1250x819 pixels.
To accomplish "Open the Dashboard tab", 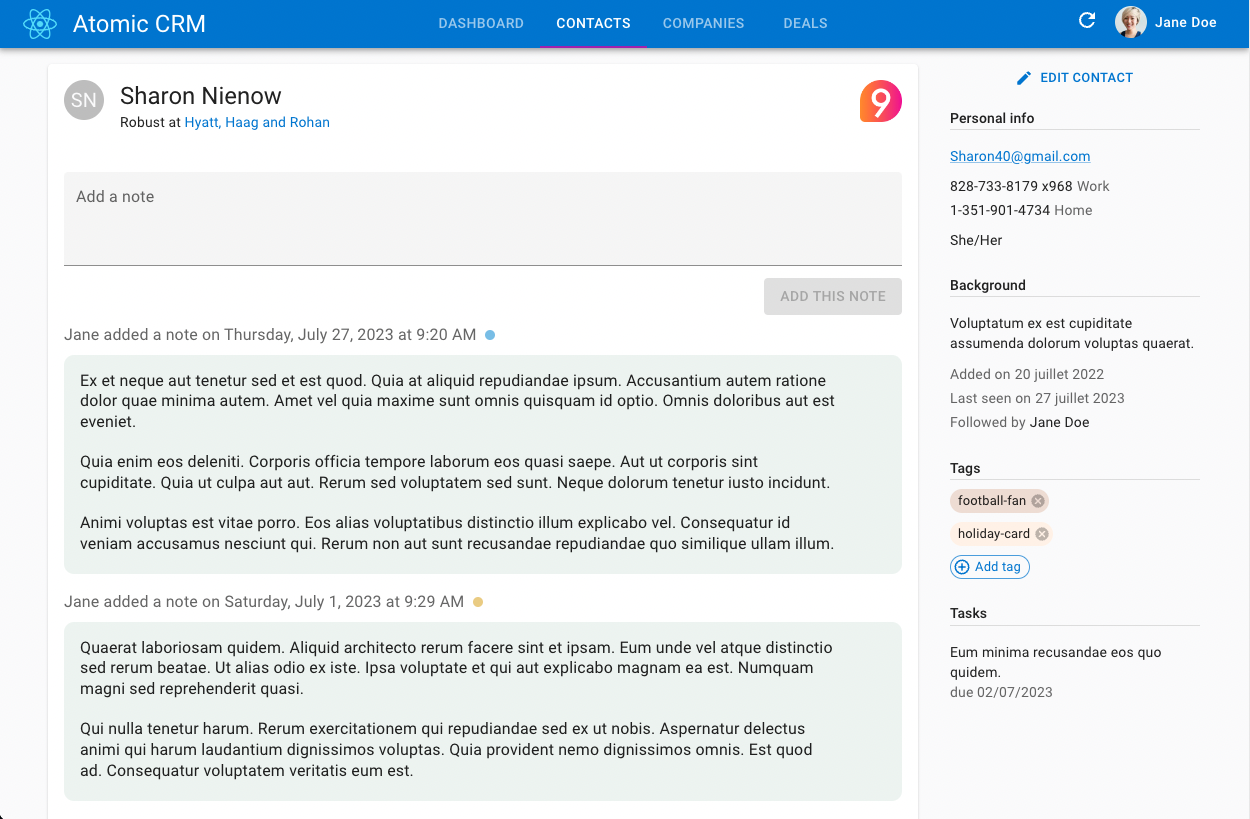I will (481, 23).
